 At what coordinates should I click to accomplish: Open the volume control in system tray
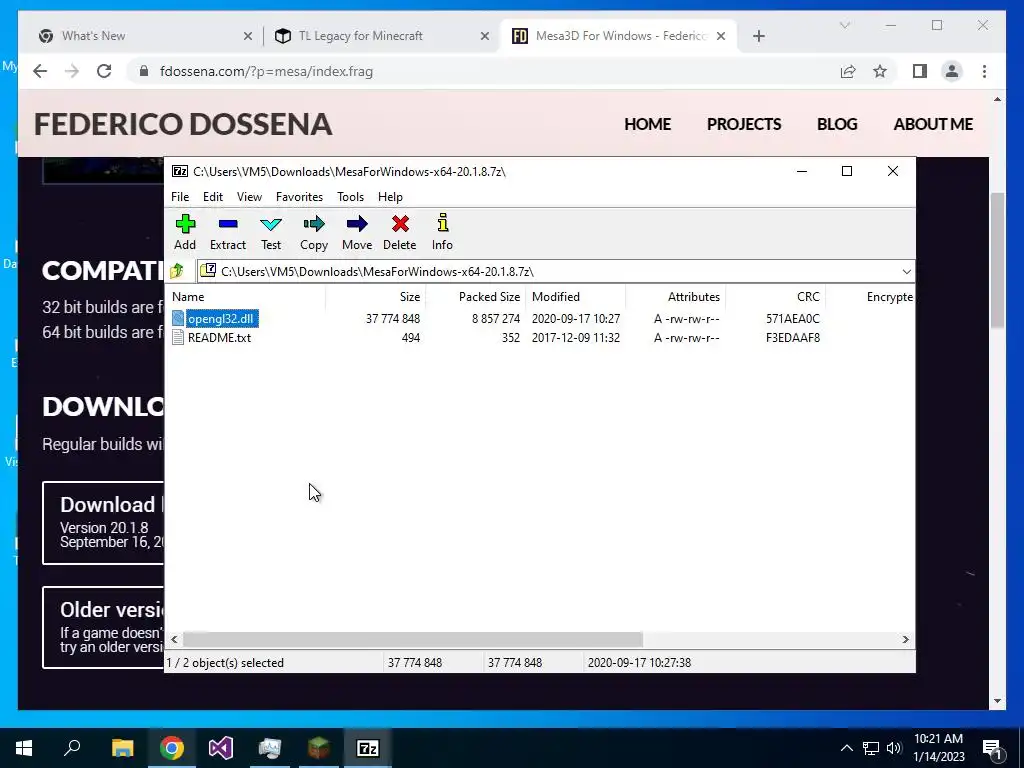(894, 748)
